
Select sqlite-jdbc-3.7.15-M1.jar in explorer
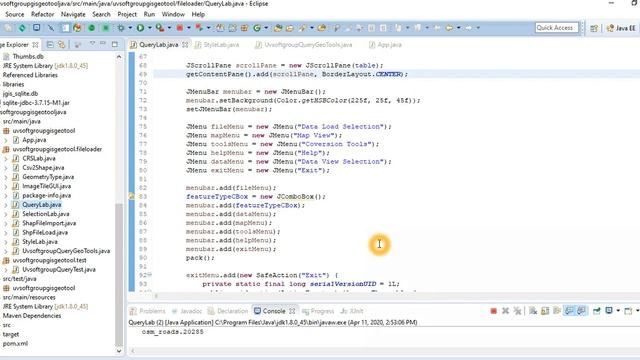(x=36, y=102)
